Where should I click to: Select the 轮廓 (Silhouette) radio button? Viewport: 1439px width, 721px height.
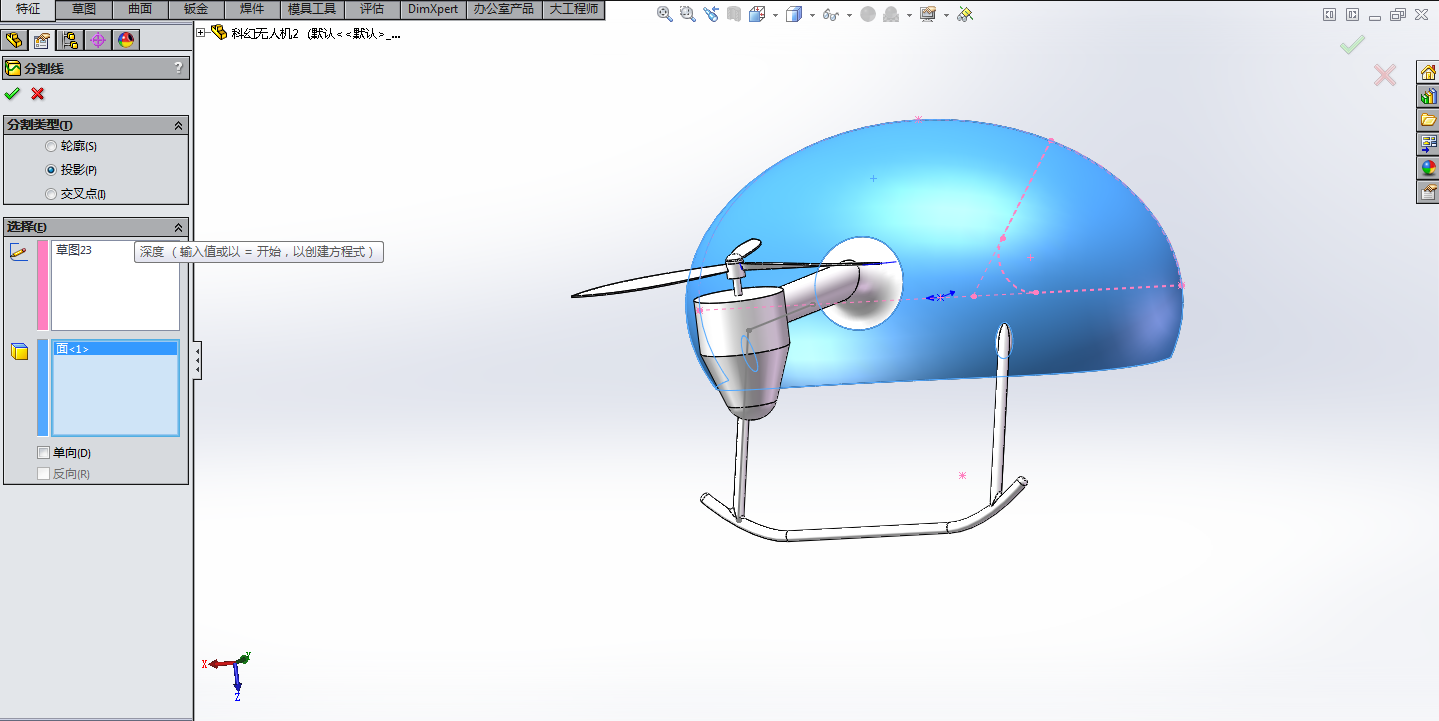pos(51,147)
